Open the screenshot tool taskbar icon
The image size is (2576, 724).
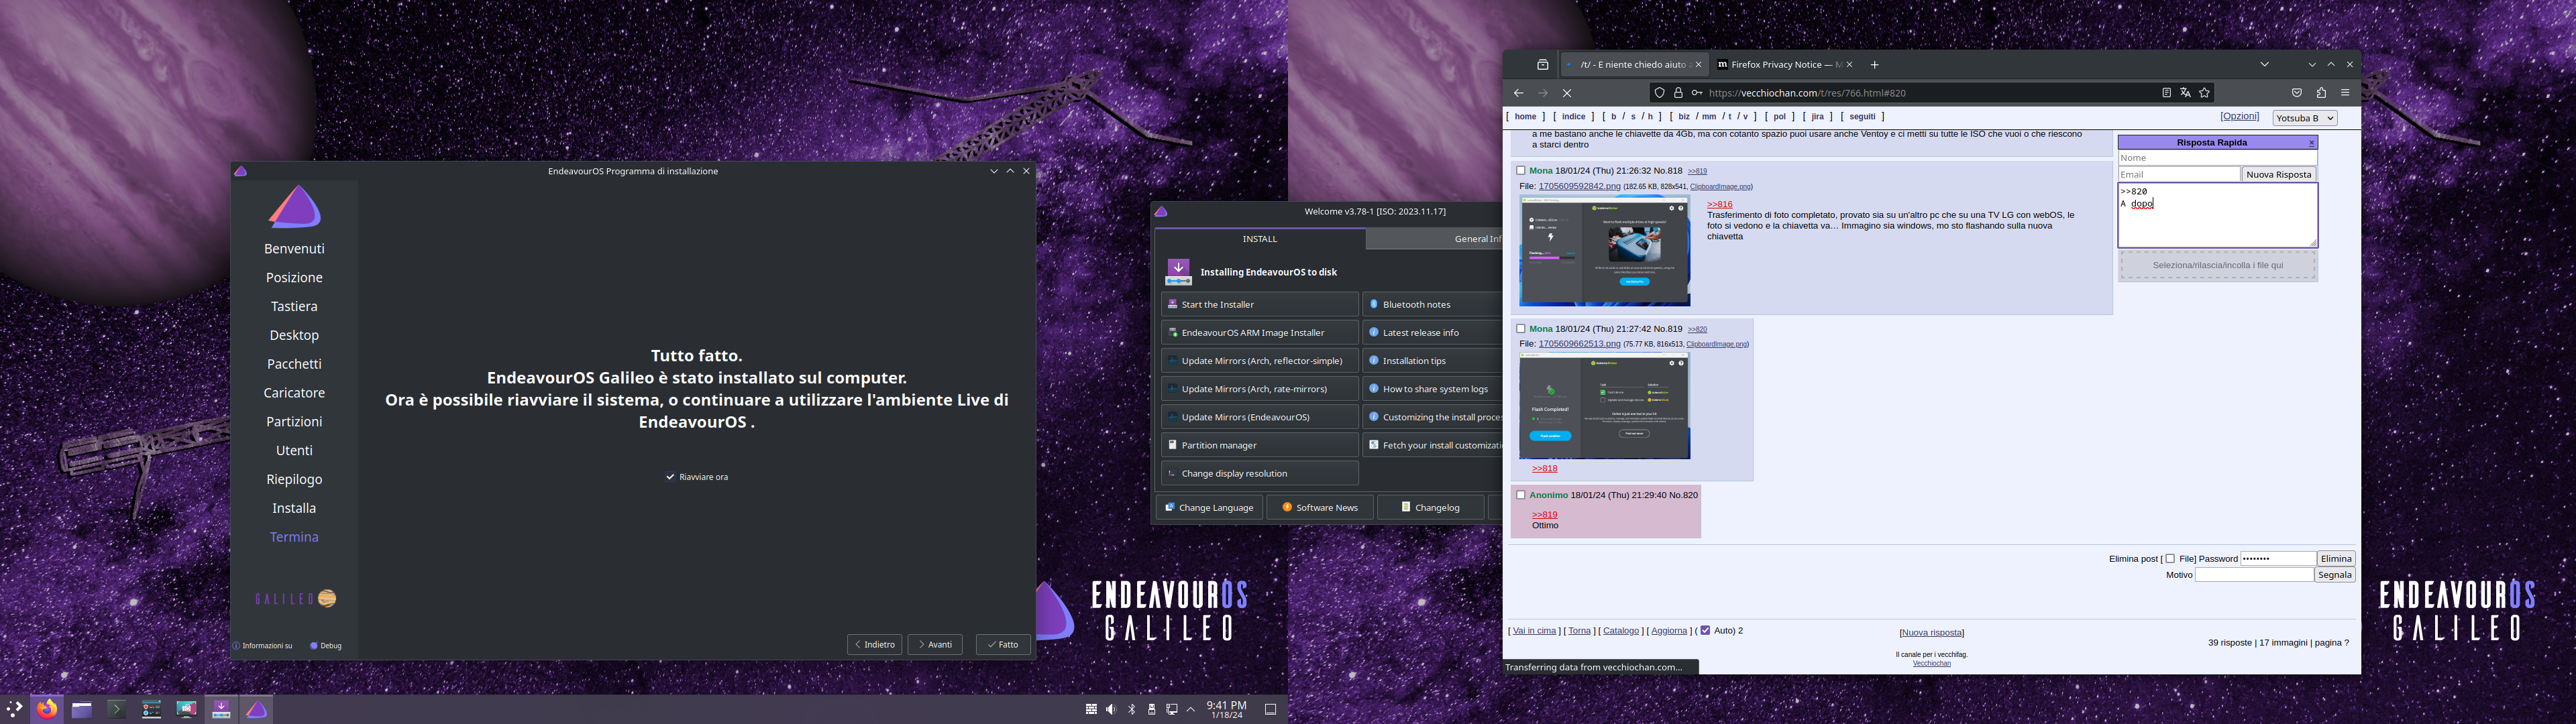(x=187, y=709)
